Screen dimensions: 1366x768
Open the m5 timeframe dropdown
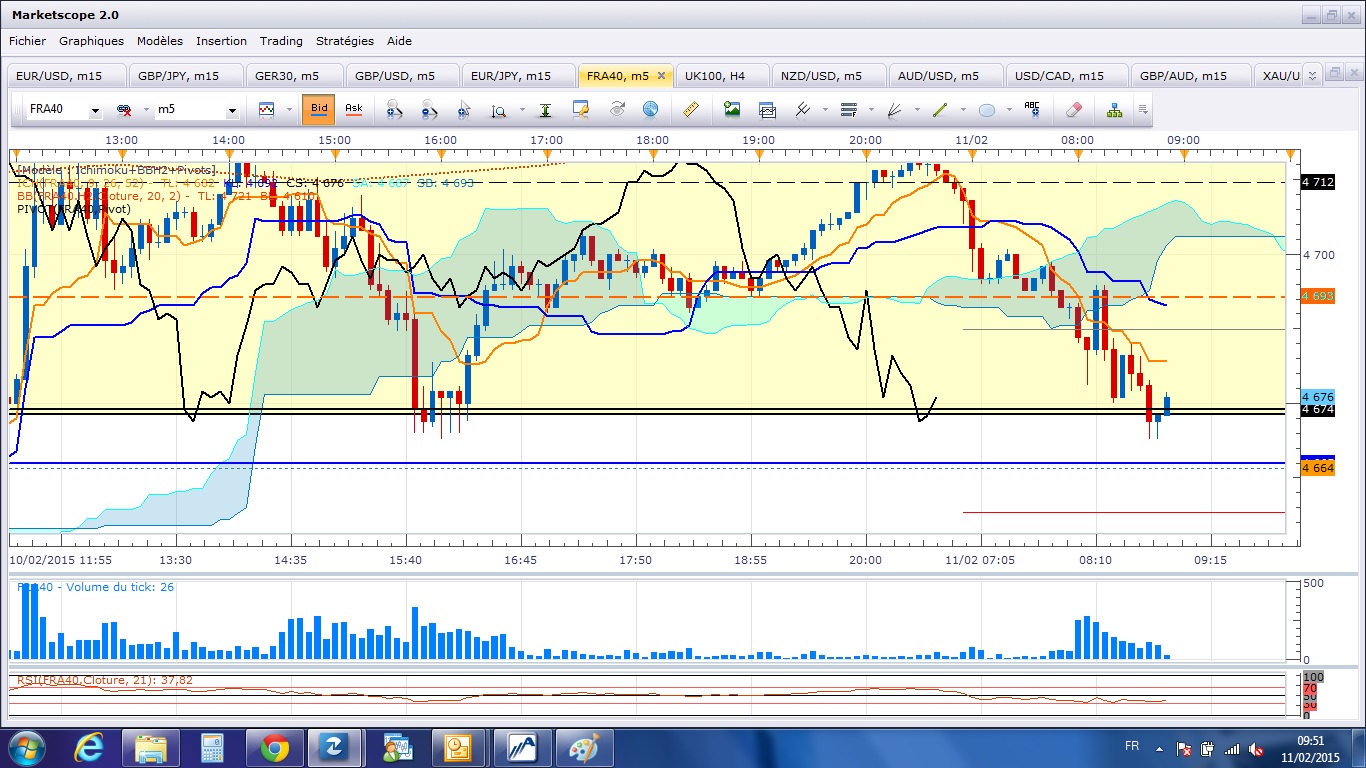tap(232, 111)
